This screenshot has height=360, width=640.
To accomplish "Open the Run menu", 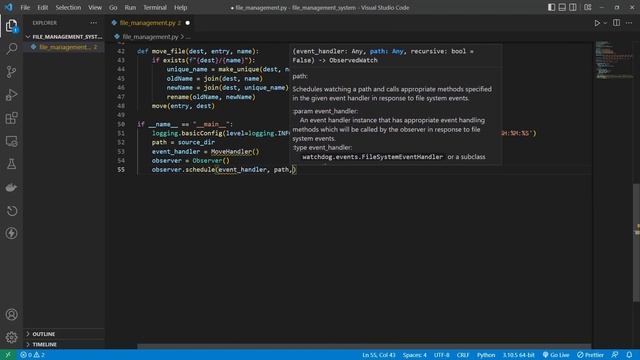I will [130, 7].
